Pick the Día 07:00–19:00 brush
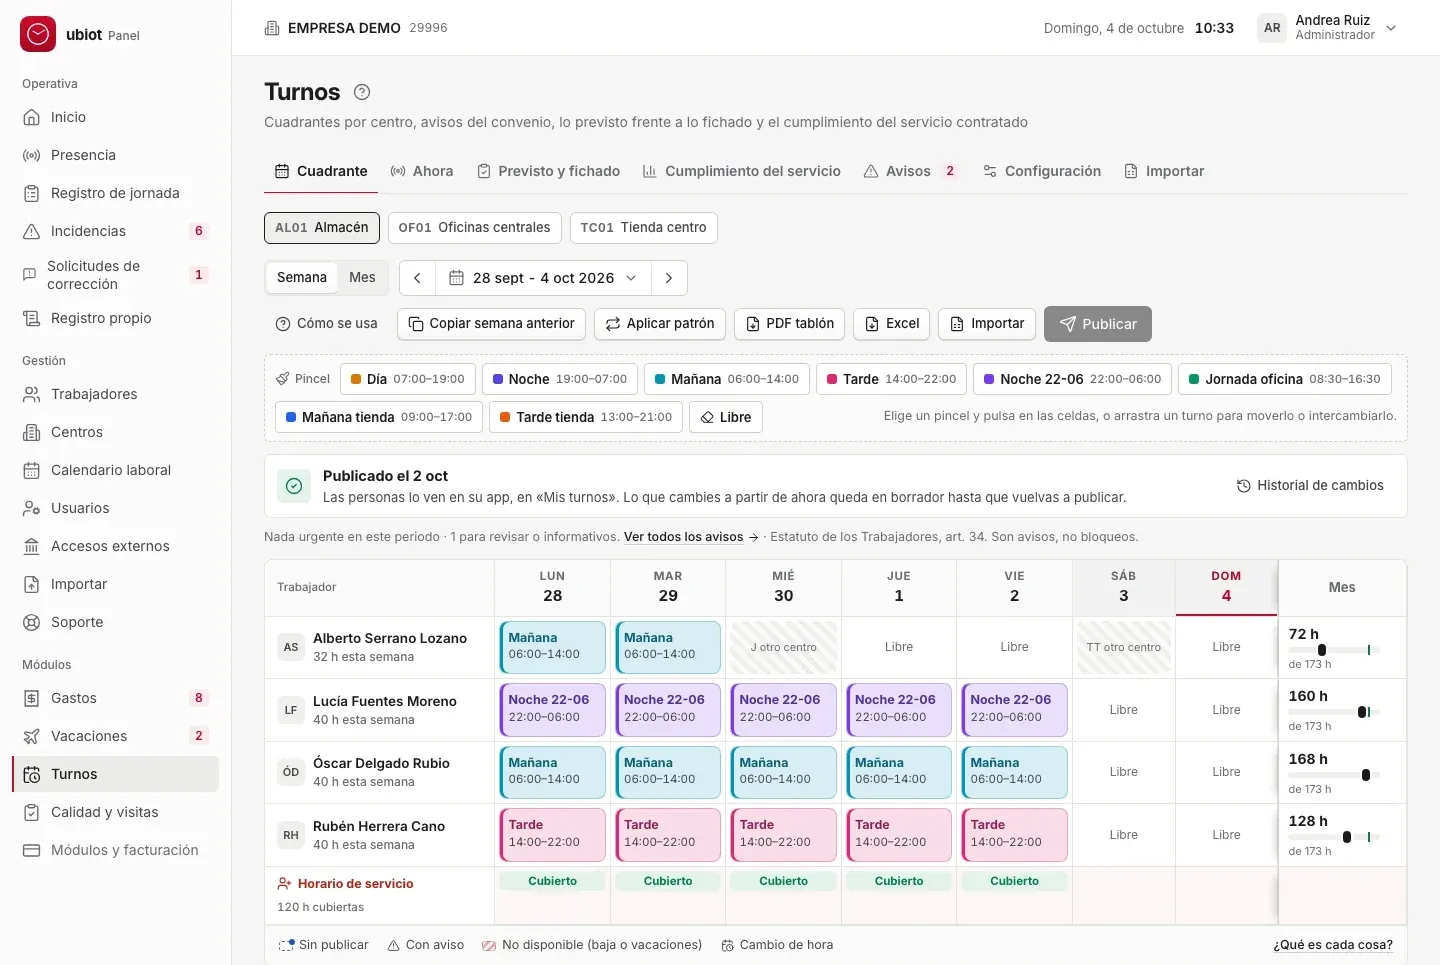This screenshot has width=1440, height=965. click(408, 379)
